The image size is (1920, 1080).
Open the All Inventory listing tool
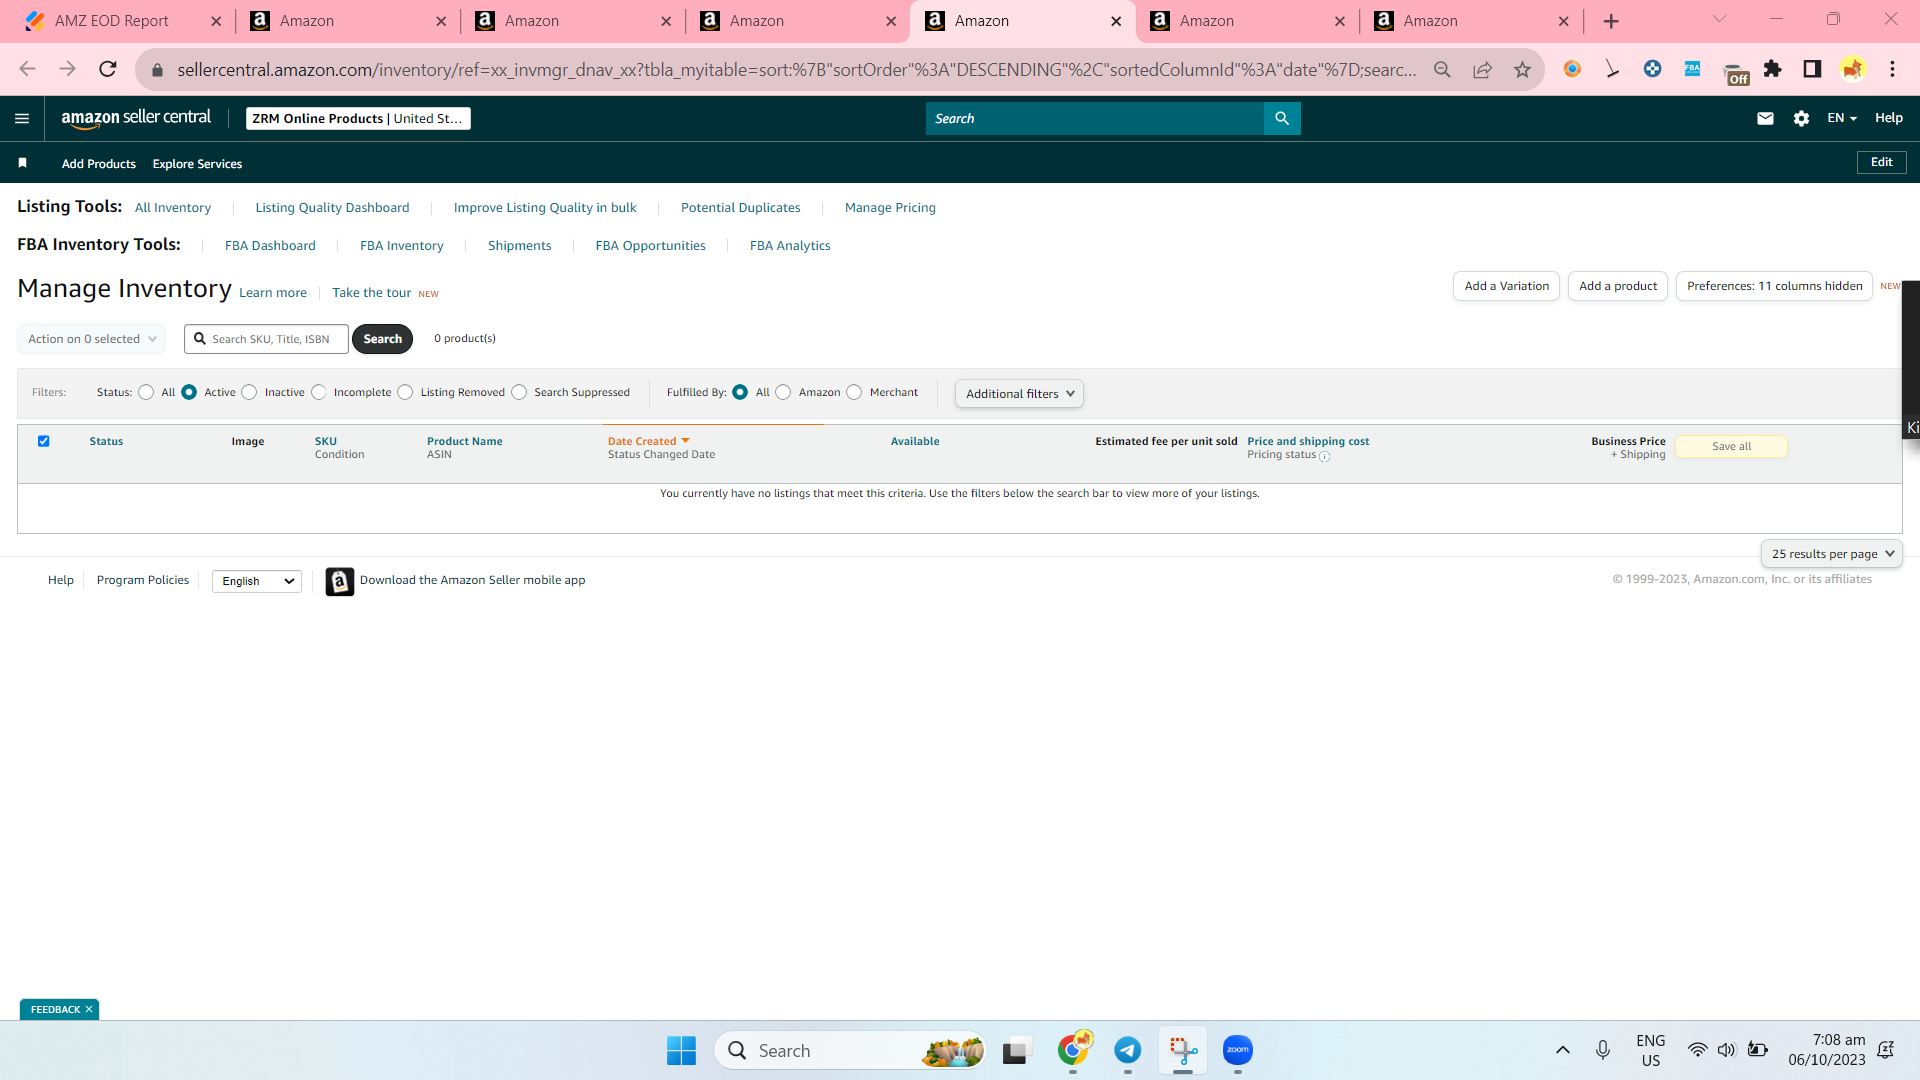(x=173, y=208)
